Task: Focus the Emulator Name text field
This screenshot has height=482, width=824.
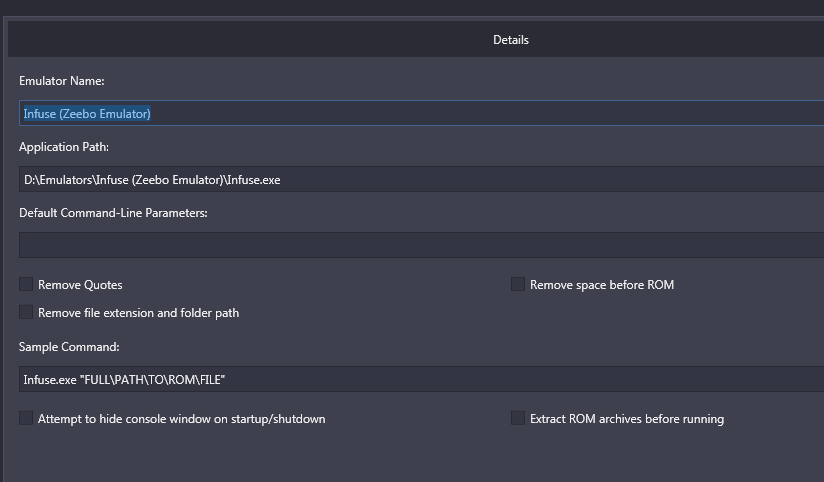Action: (x=421, y=113)
